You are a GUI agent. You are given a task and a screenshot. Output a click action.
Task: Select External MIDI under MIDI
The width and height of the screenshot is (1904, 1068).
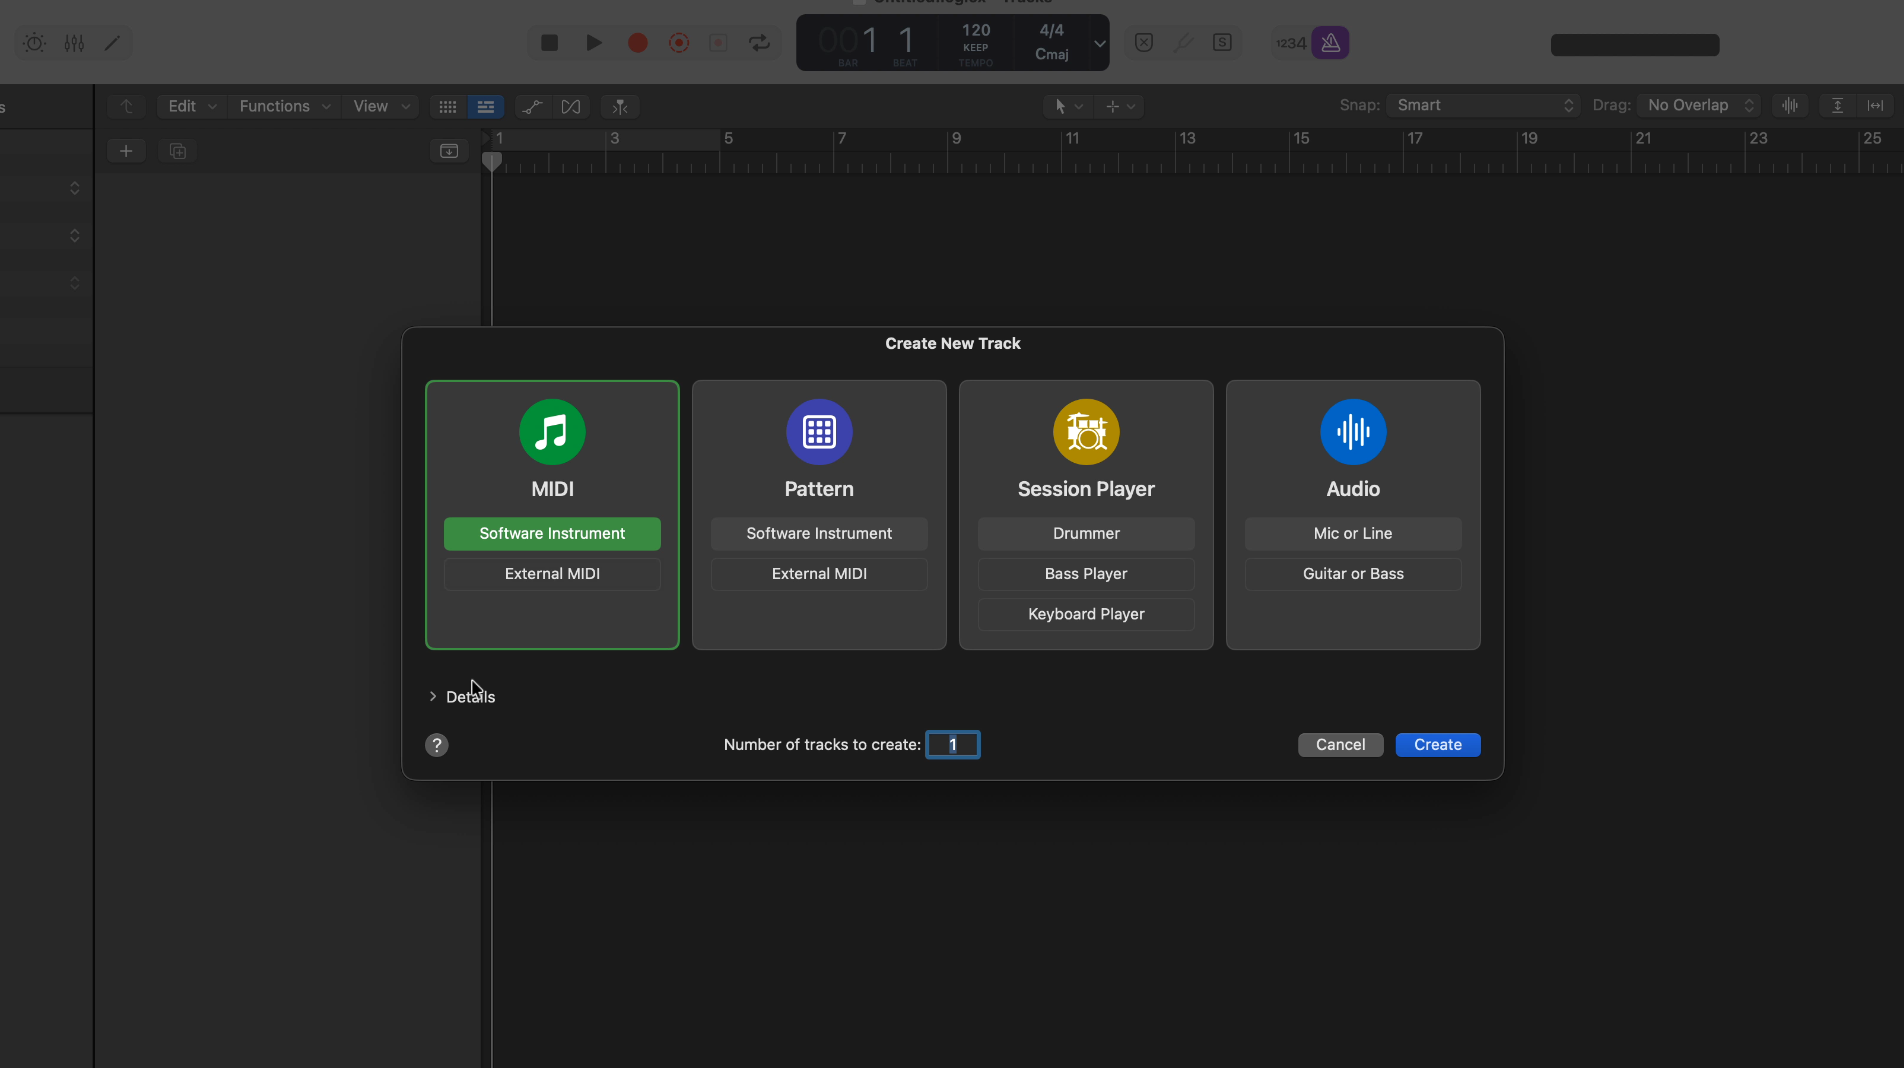(x=552, y=574)
